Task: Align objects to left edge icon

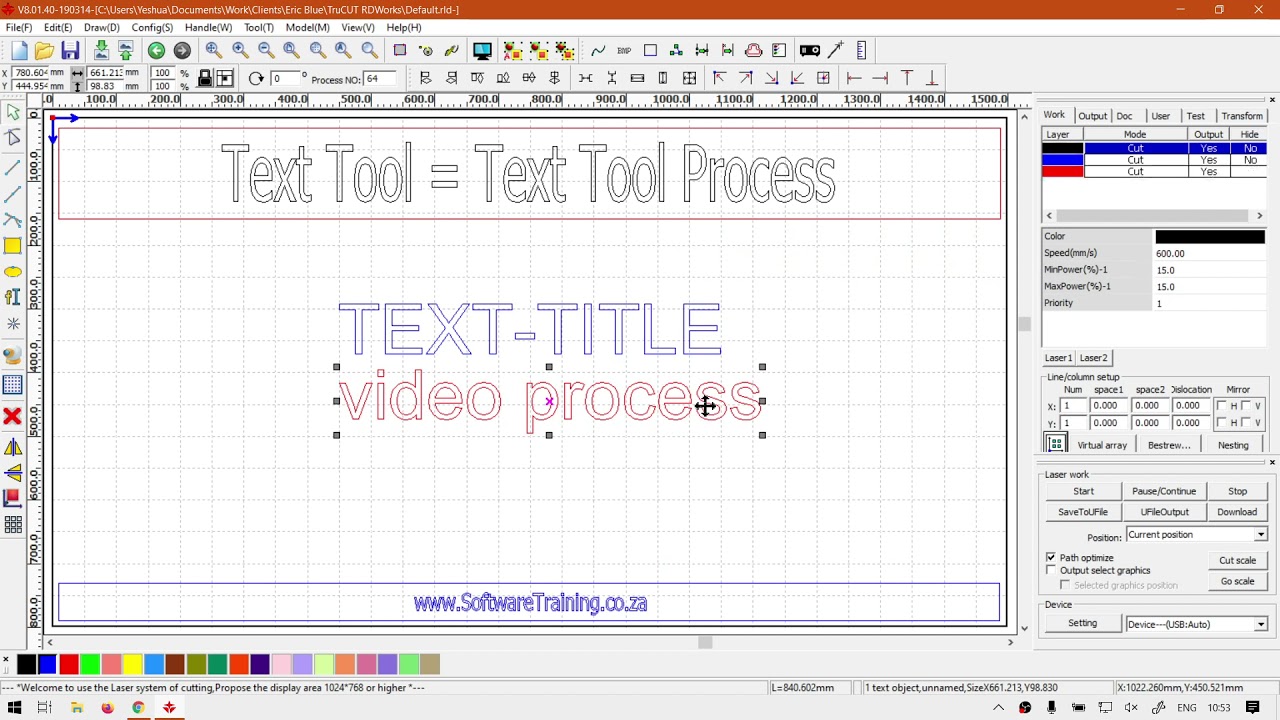Action: [x=425, y=78]
